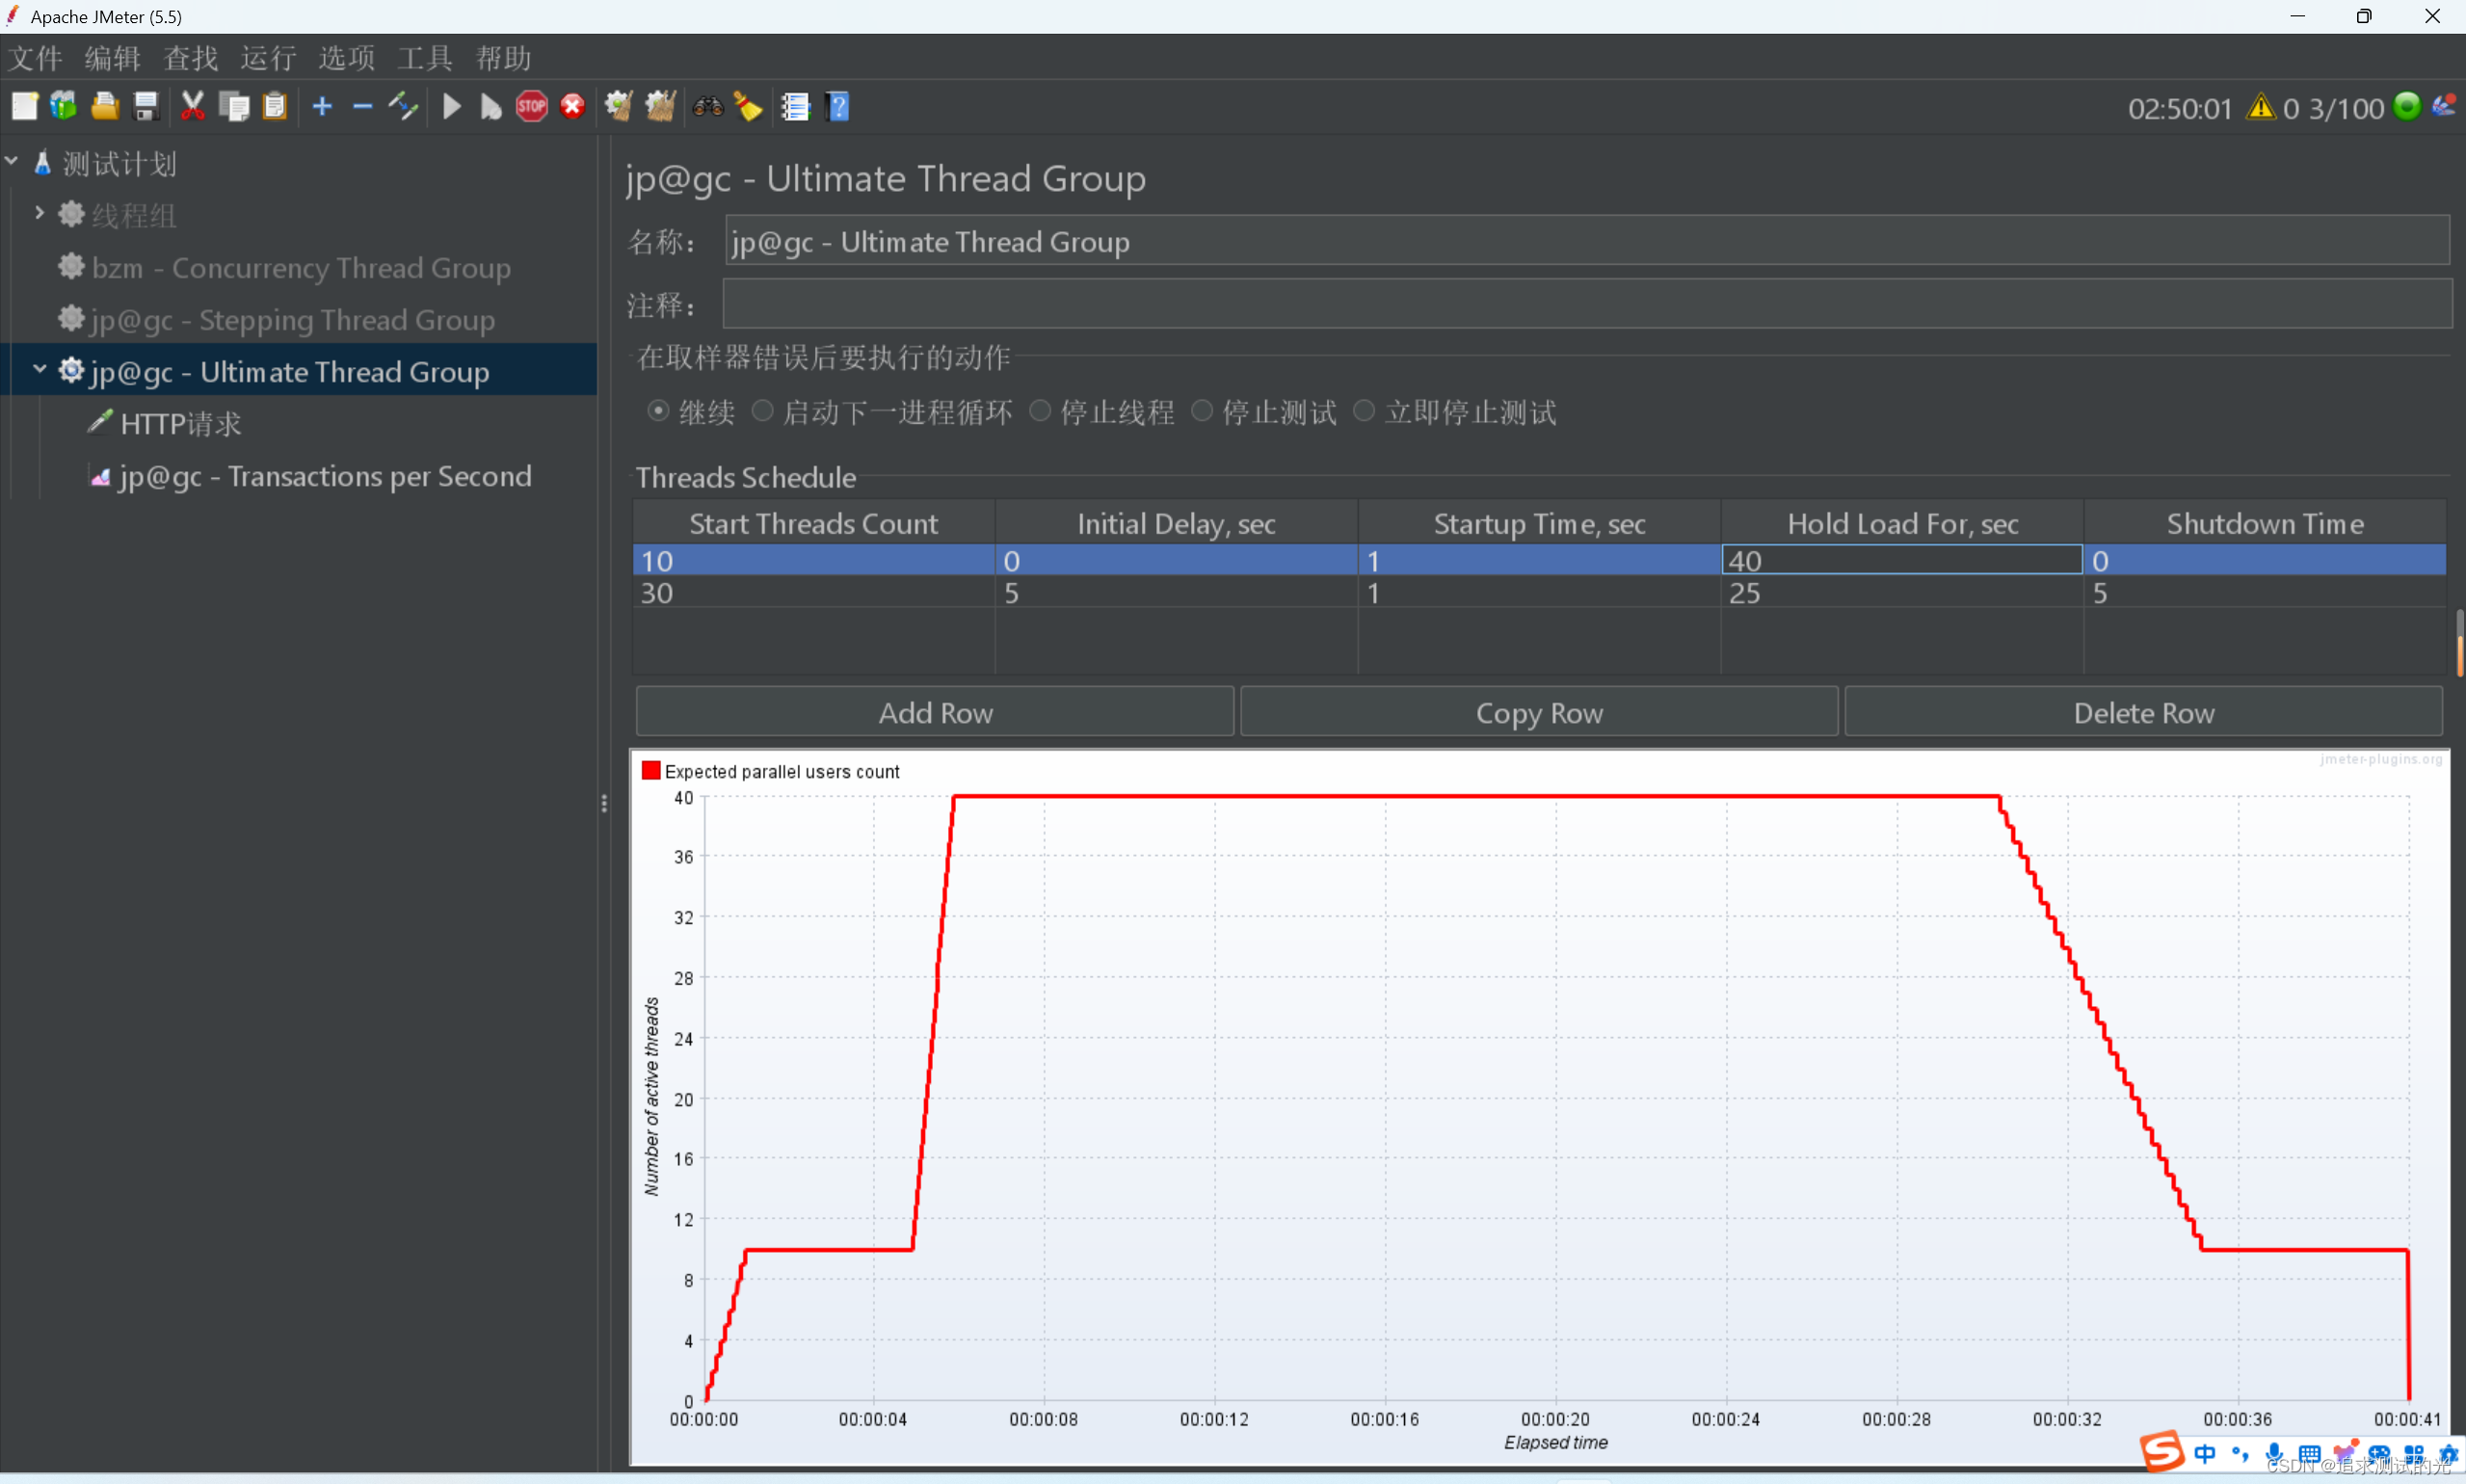This screenshot has width=2466, height=1484.
Task: Select the 启动下一进程循环 radio option
Action: click(762, 411)
